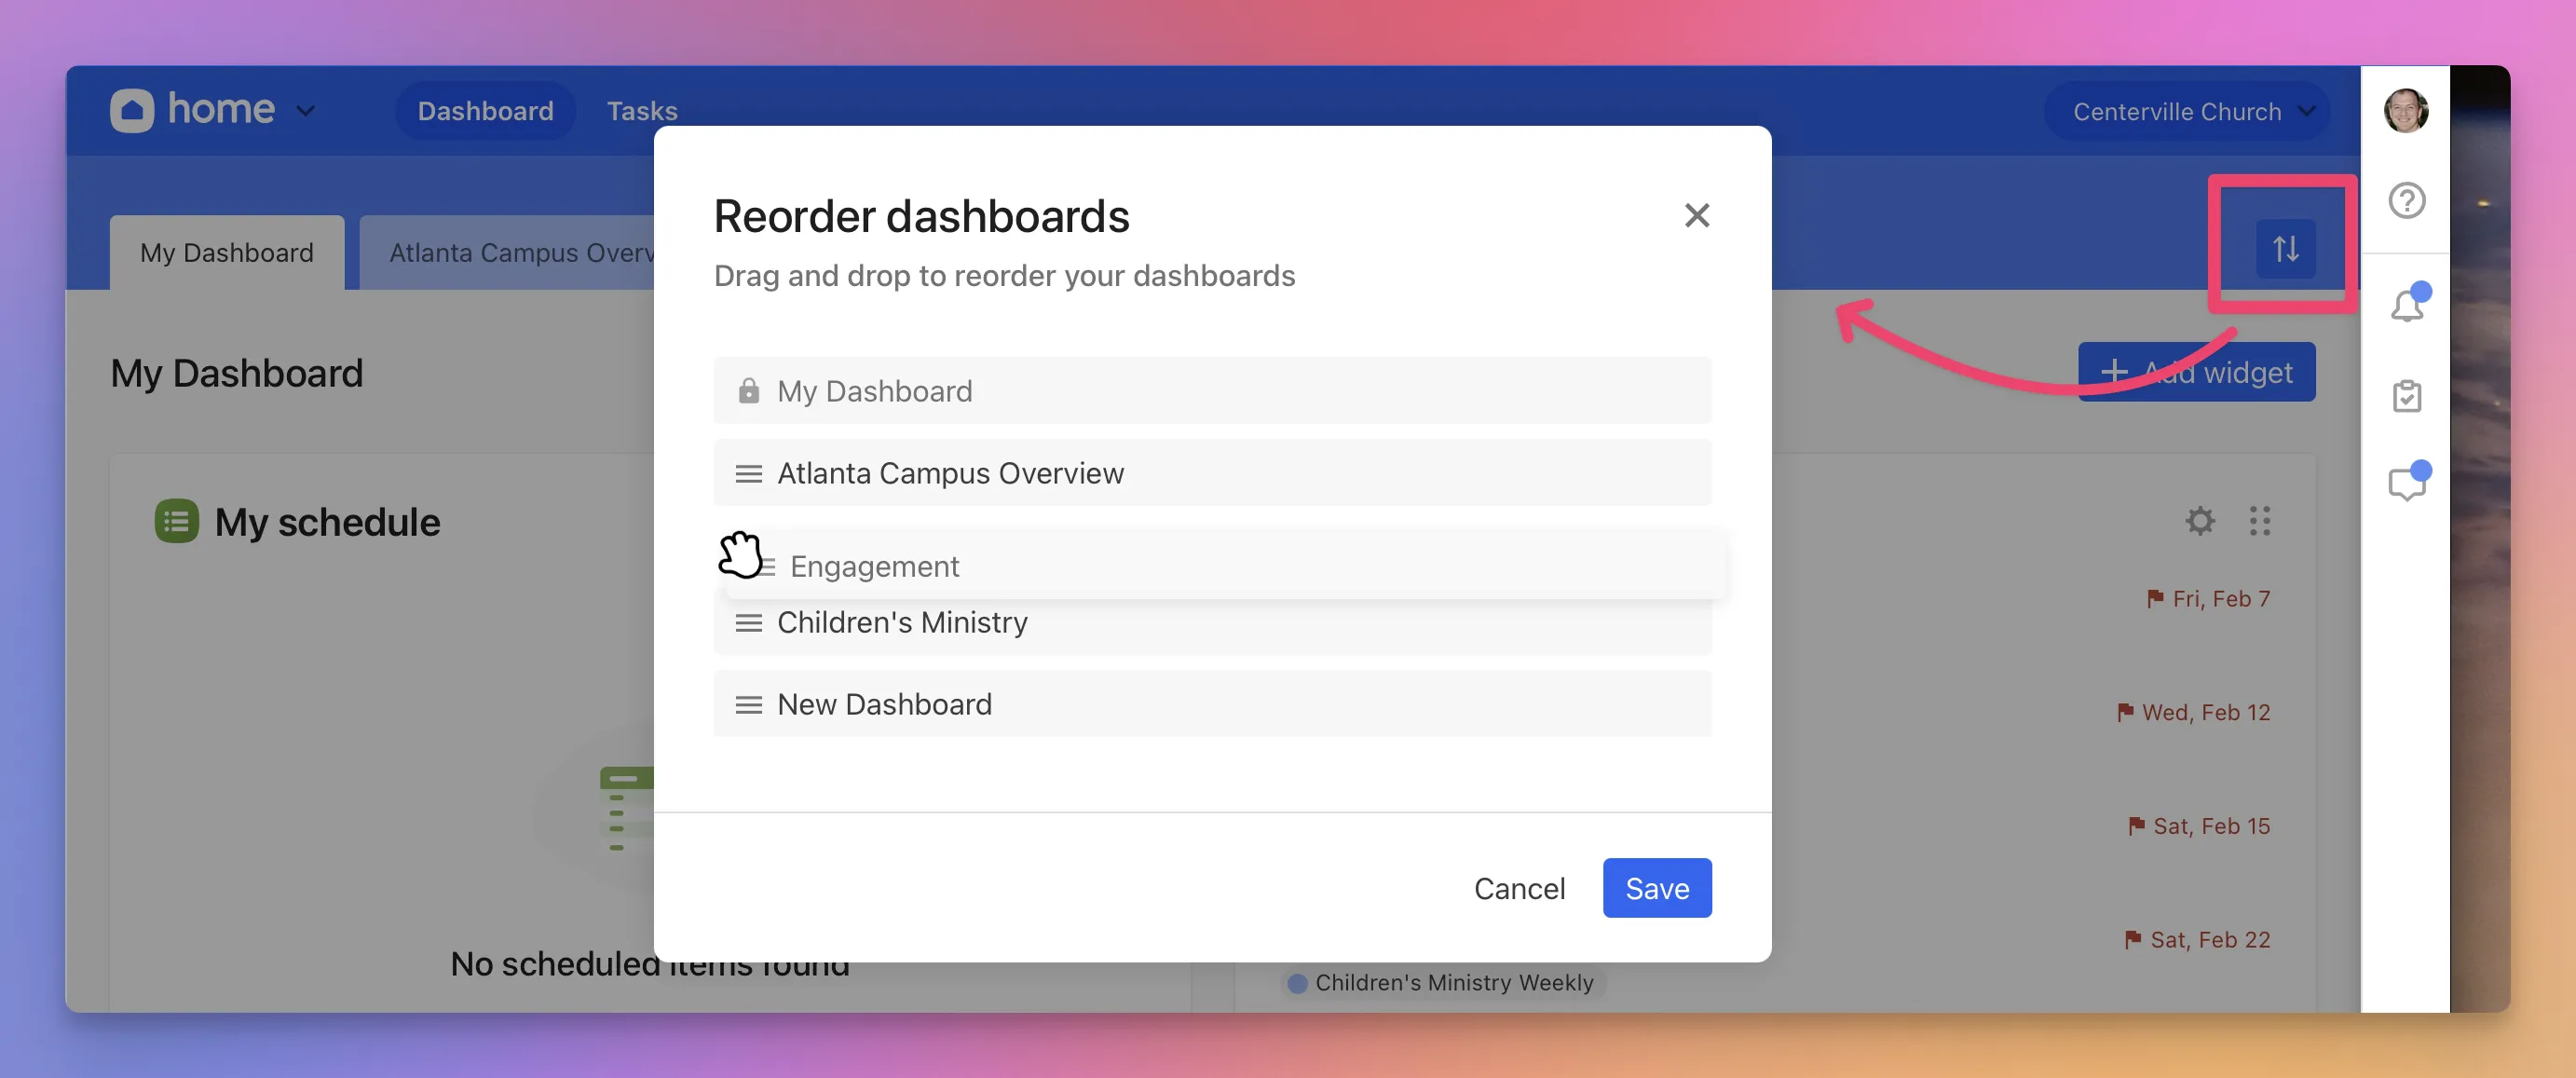Viewport: 2576px width, 1078px height.
Task: Click the New Dashboard drag handle
Action: 748,705
